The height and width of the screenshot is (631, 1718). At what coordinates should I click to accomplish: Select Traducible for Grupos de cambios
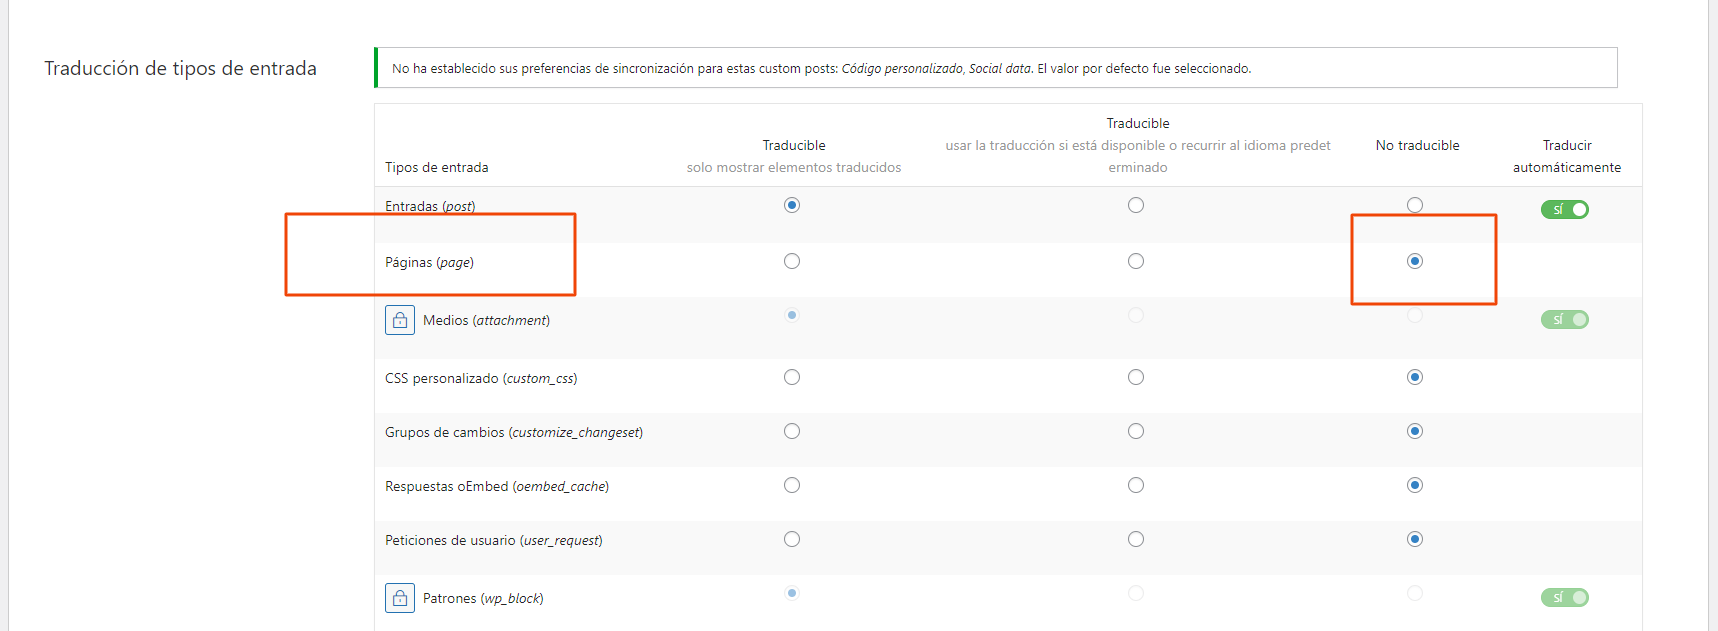point(792,431)
